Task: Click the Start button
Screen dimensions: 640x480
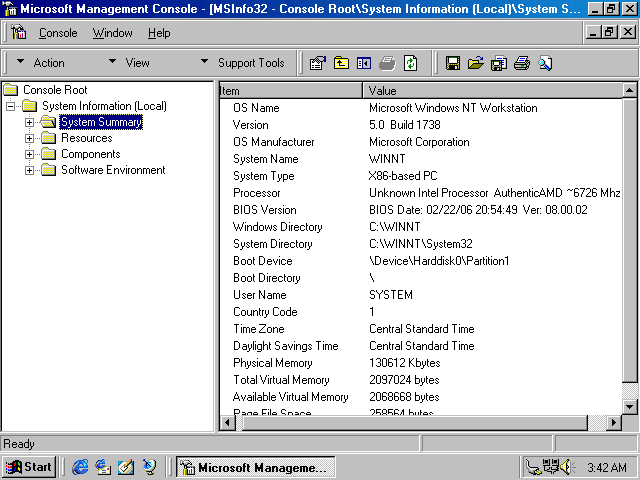Action: pyautogui.click(x=29, y=467)
